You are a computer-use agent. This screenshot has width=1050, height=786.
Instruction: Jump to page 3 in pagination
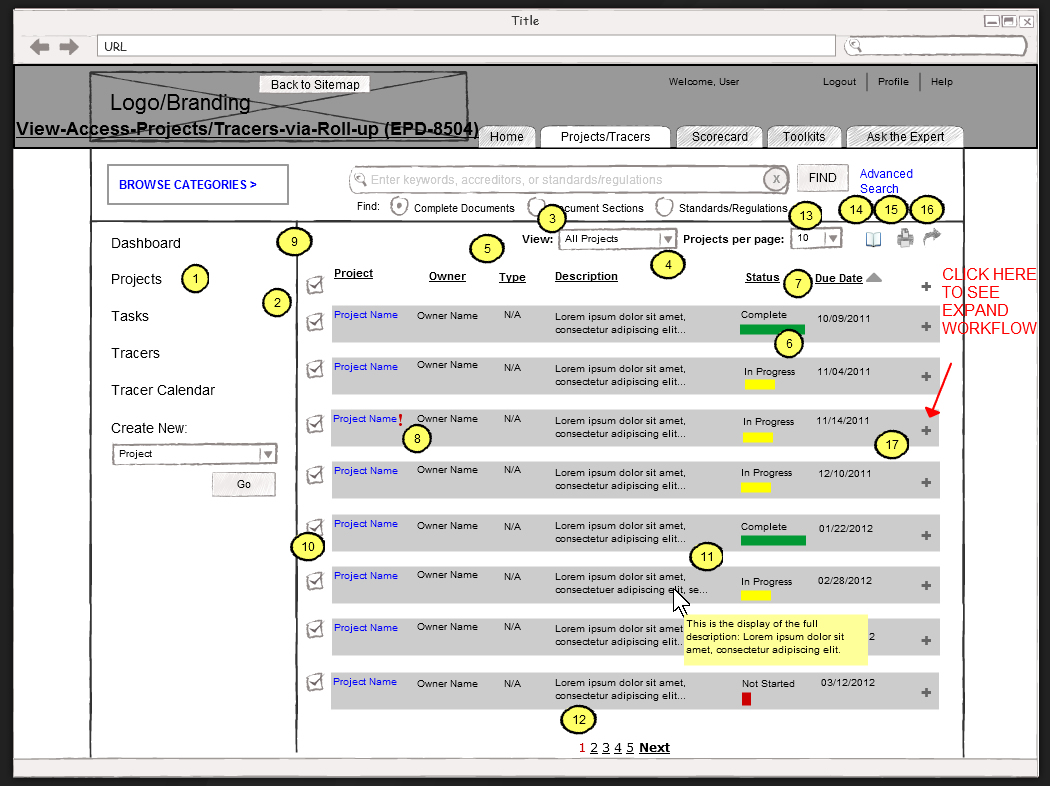(x=606, y=748)
